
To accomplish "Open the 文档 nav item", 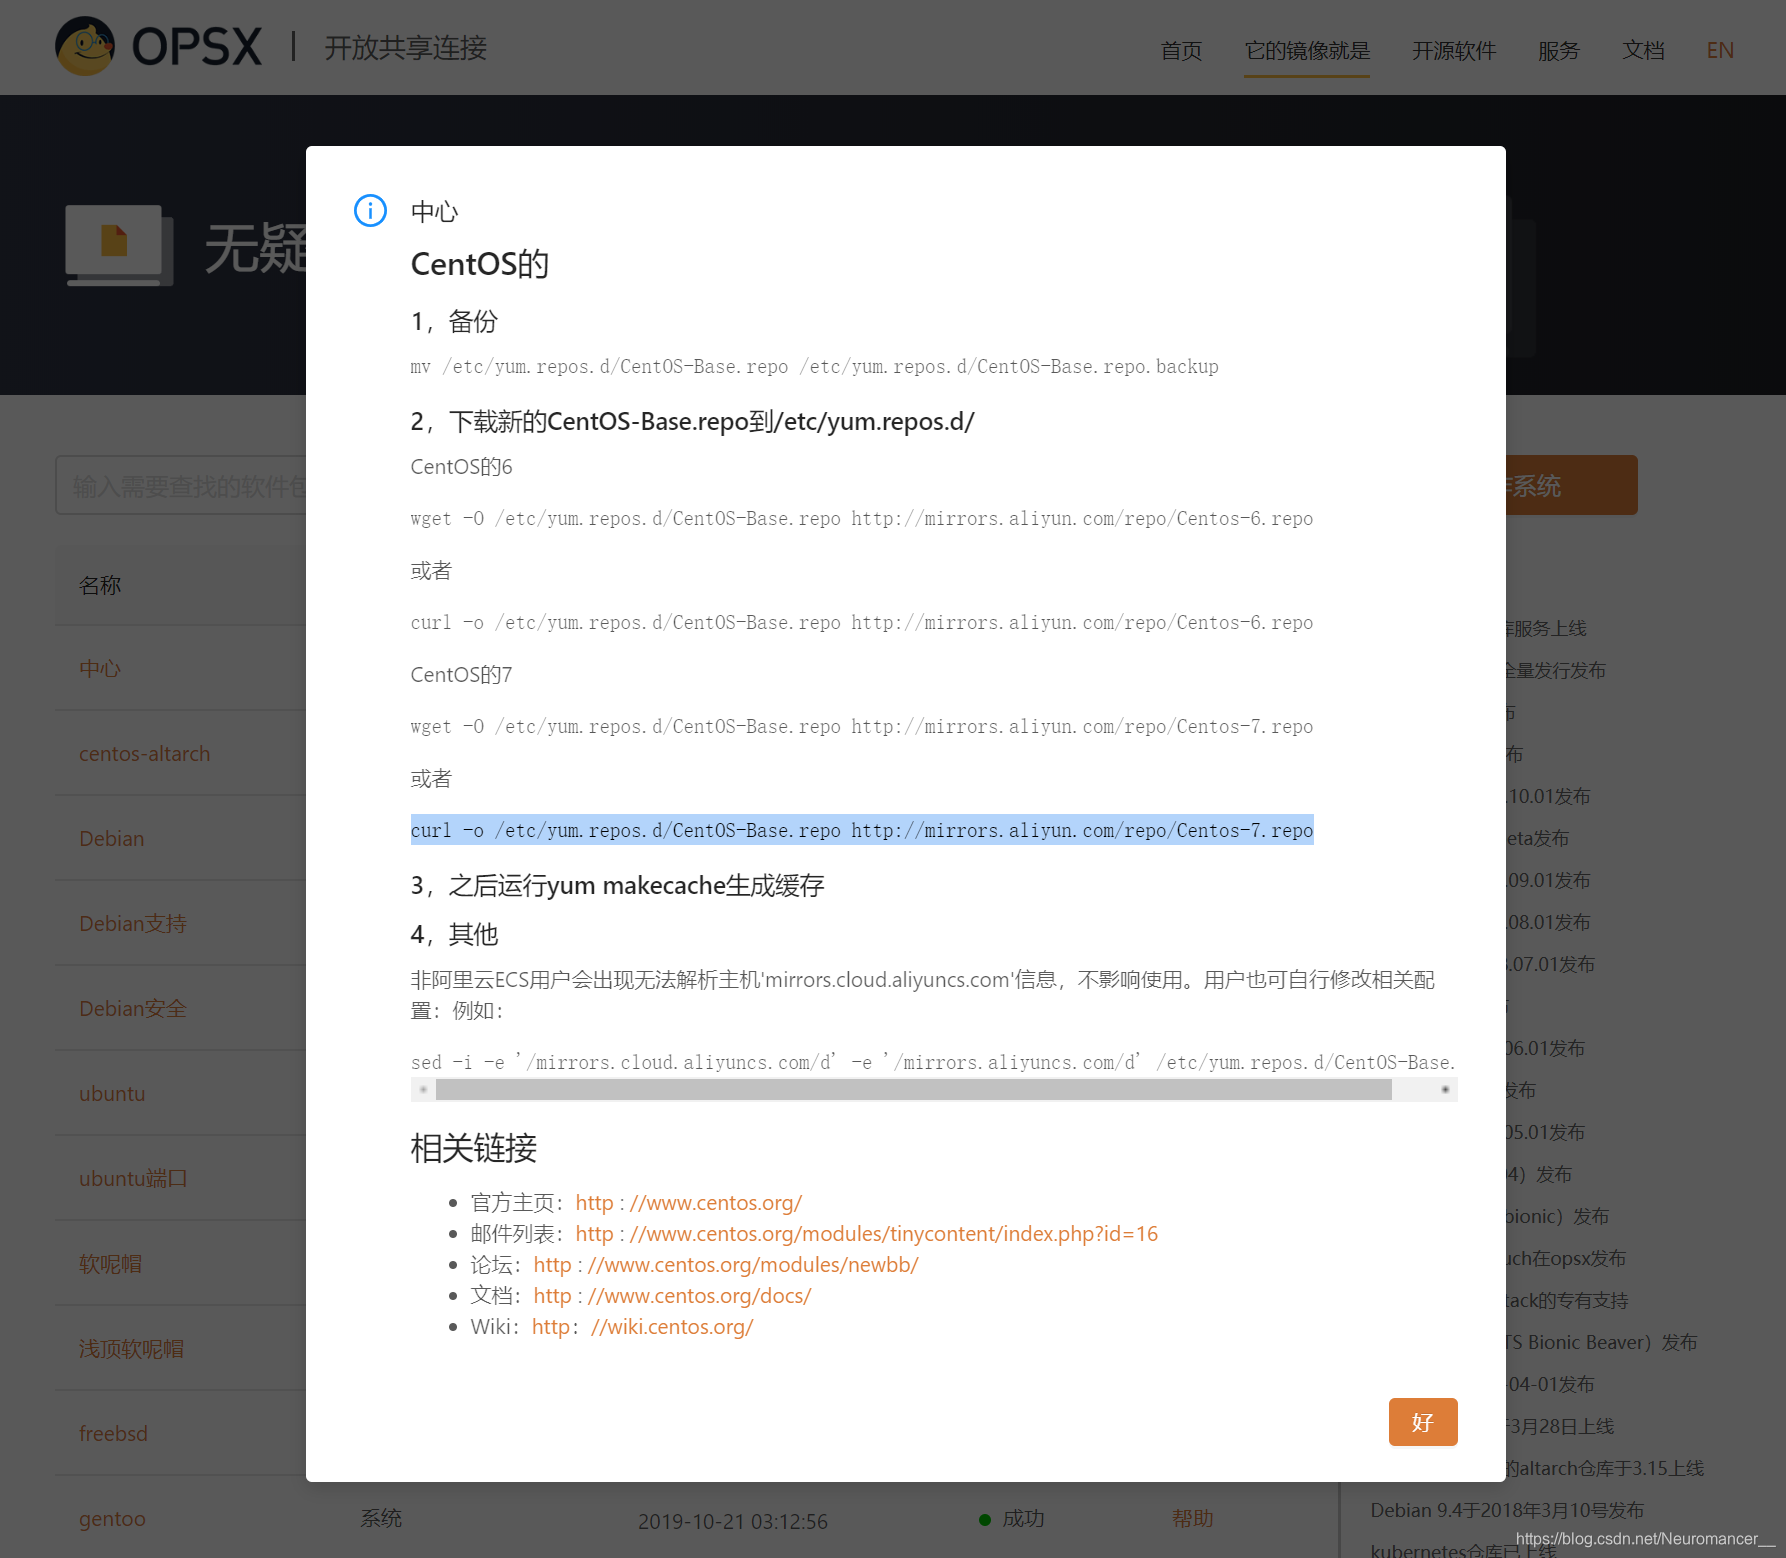I will point(1643,50).
